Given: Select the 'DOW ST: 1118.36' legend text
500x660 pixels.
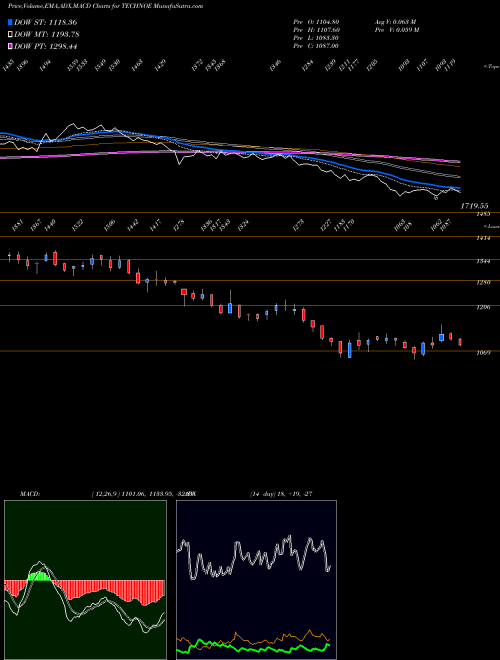Looking at the screenshot, I should click(45, 22).
